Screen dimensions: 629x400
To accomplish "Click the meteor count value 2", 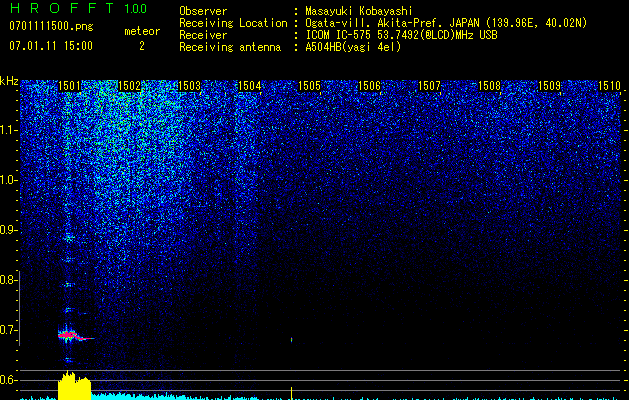I will coord(142,46).
